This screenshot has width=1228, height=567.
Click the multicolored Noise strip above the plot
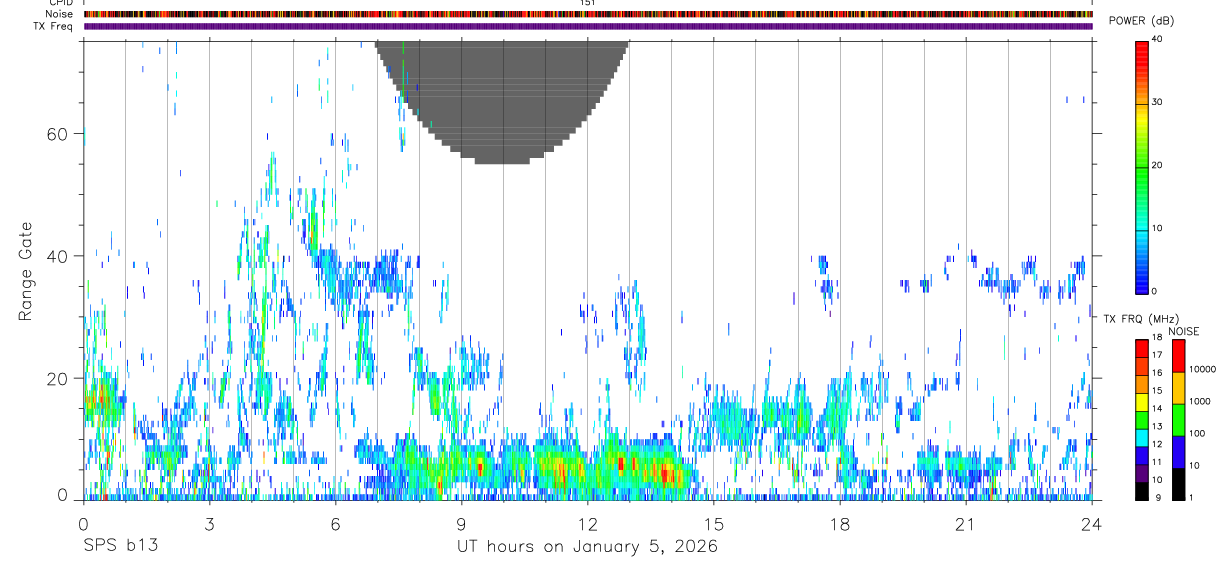pyautogui.click(x=588, y=14)
